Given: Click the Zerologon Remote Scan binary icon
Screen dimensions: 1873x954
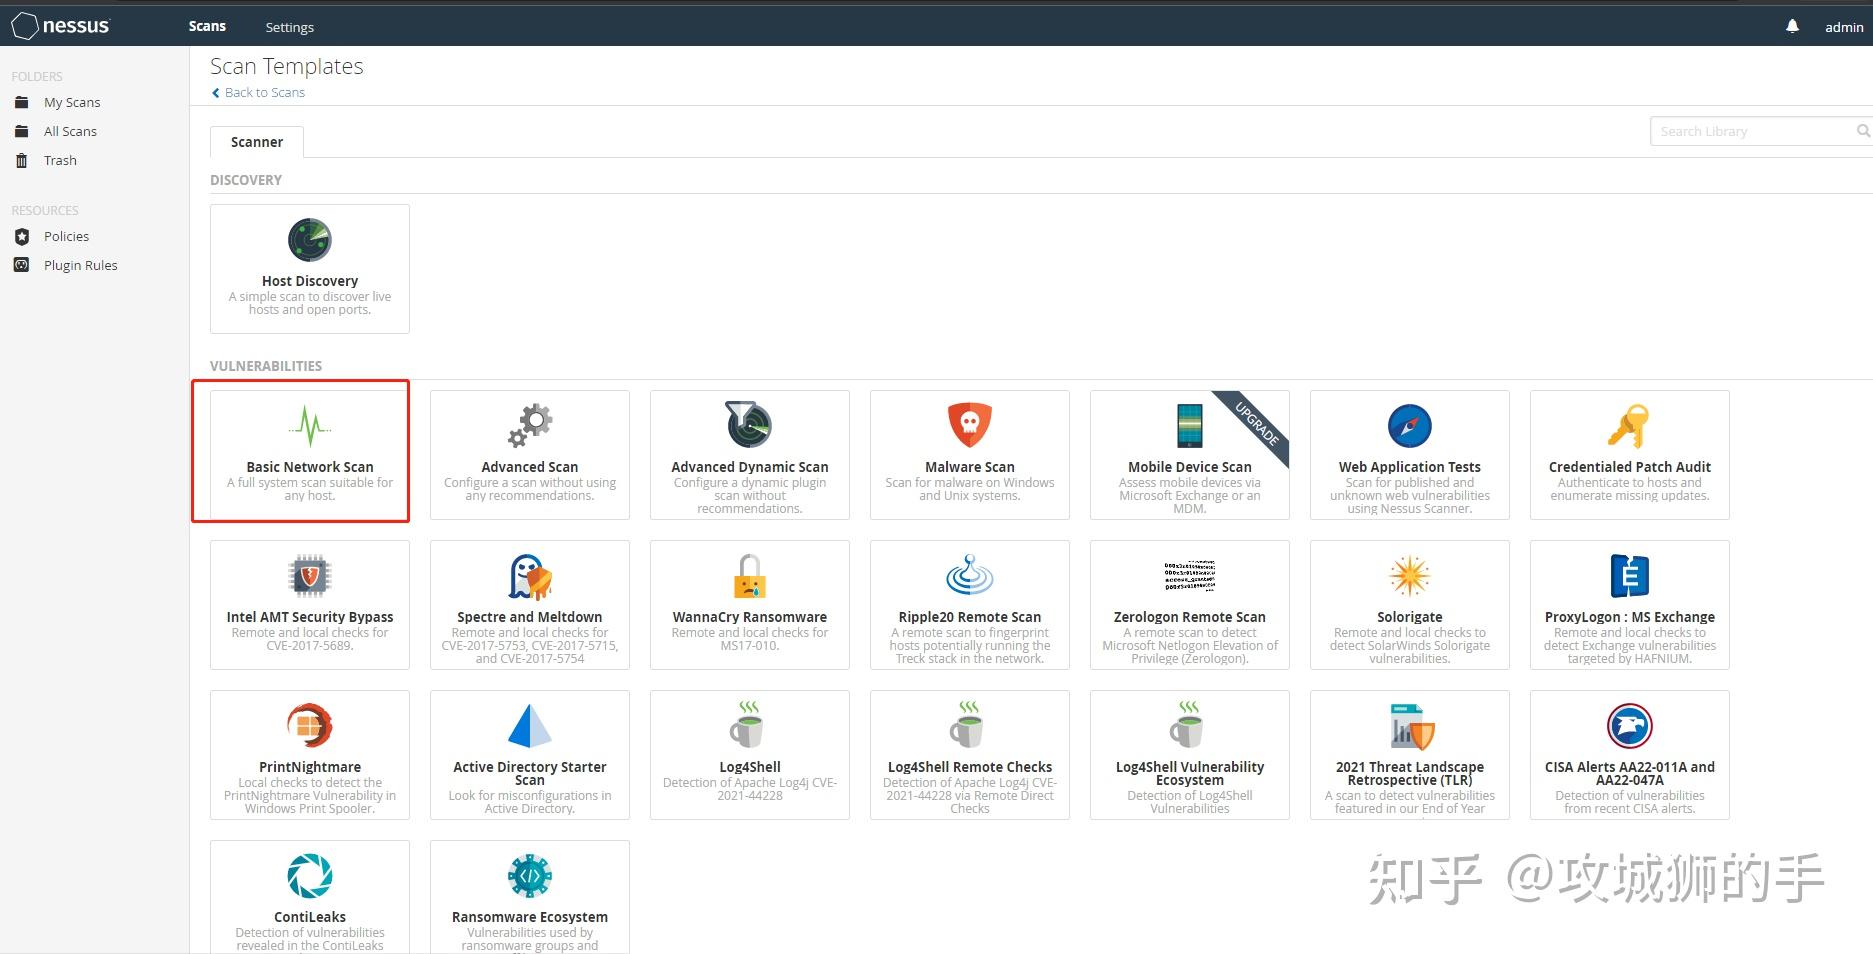Looking at the screenshot, I should (x=1190, y=576).
